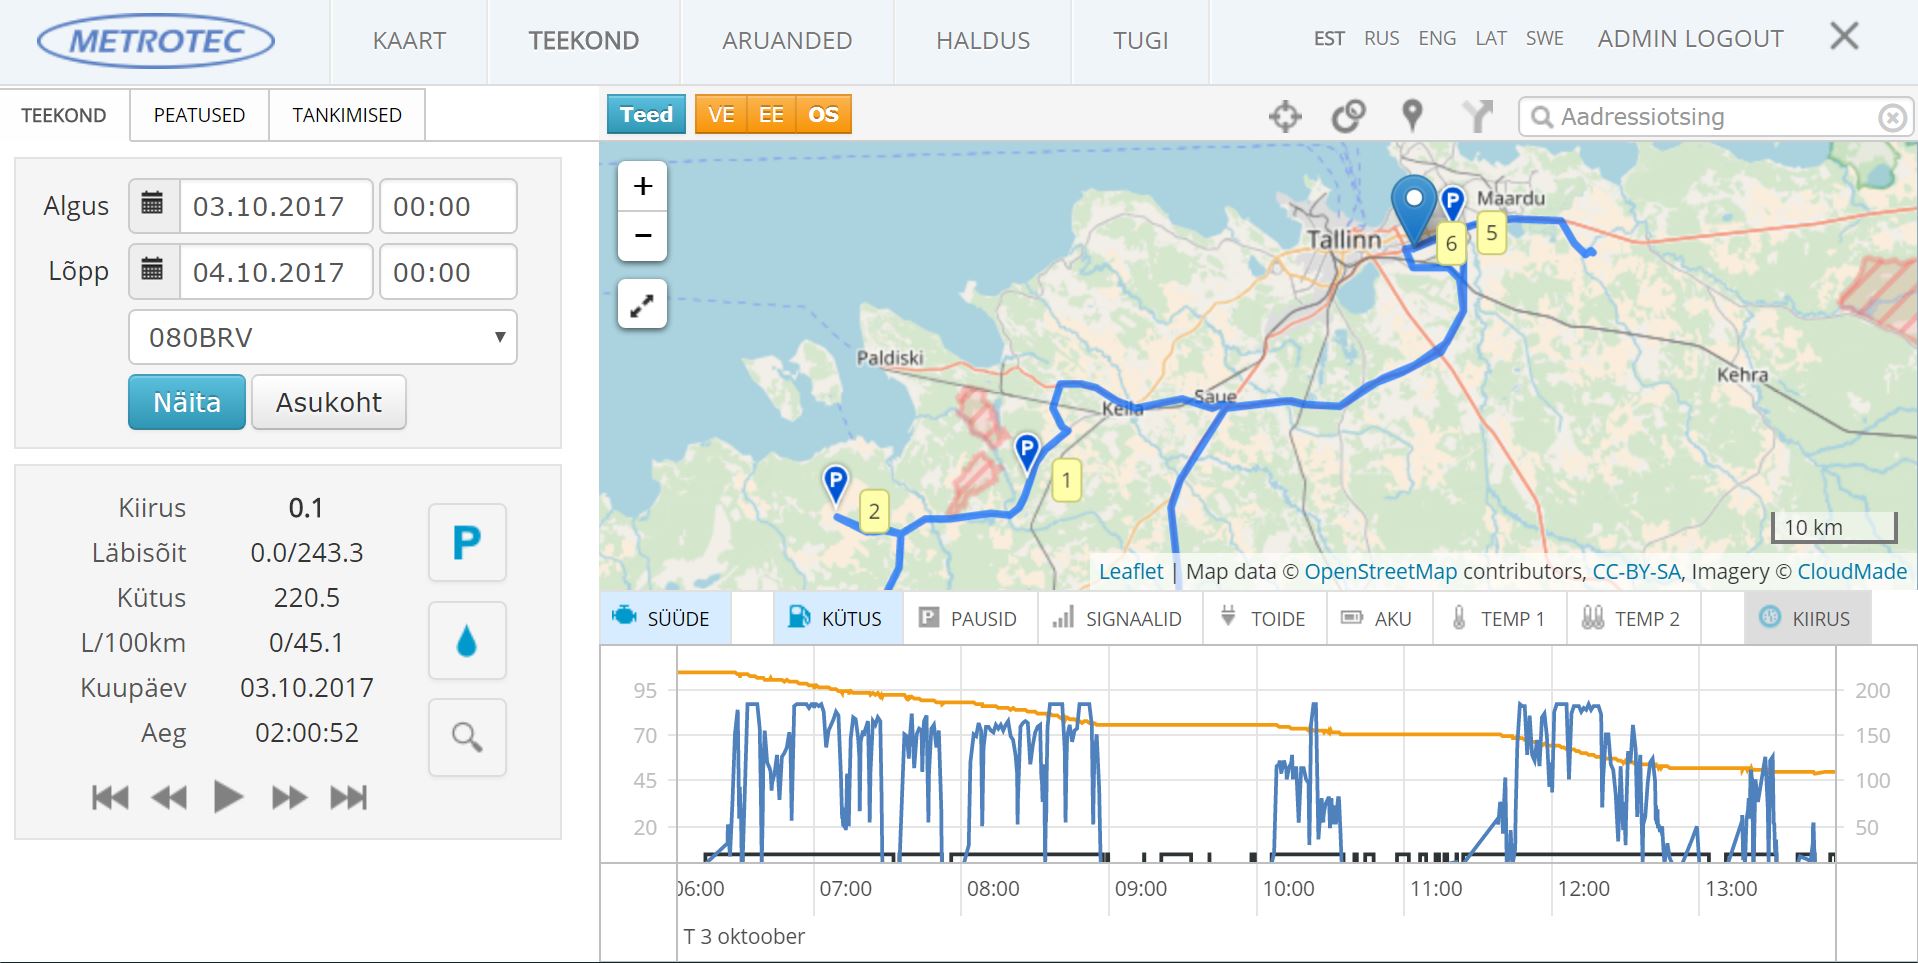
Task: Switch map layer to Teed
Action: (x=646, y=115)
